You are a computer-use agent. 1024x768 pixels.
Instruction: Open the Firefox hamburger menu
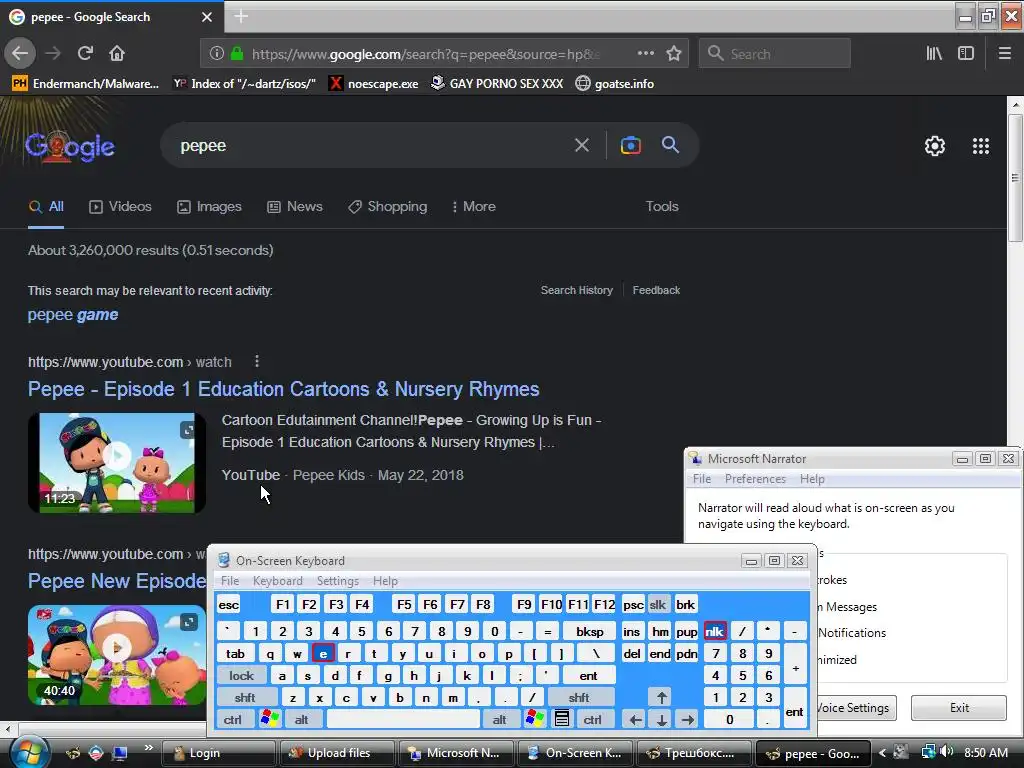tap(1004, 54)
